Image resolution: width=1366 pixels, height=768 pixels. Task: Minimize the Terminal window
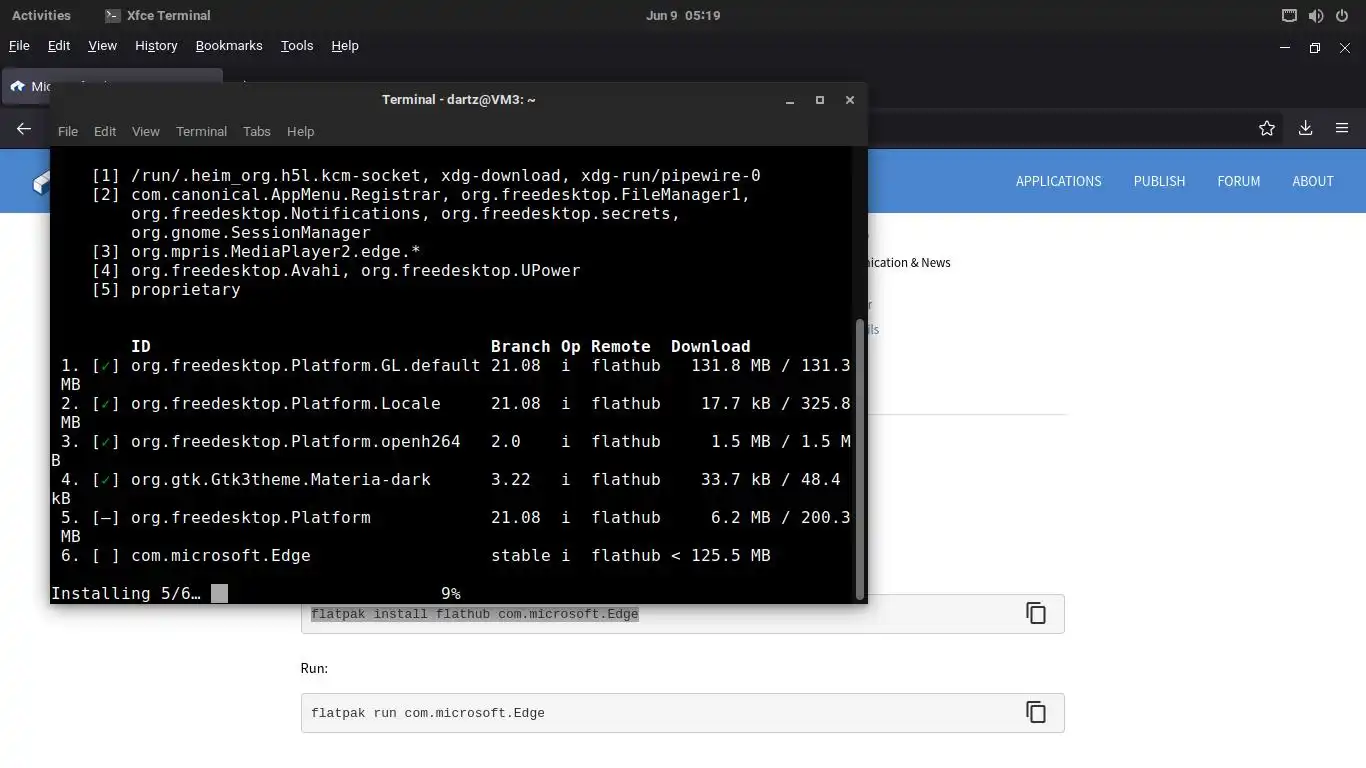[790, 100]
